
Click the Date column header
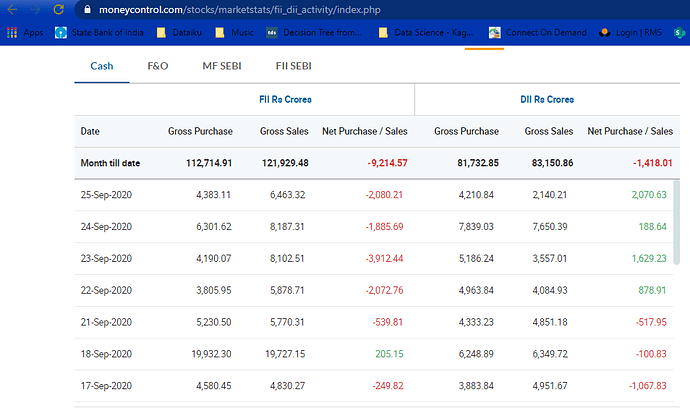(90, 131)
